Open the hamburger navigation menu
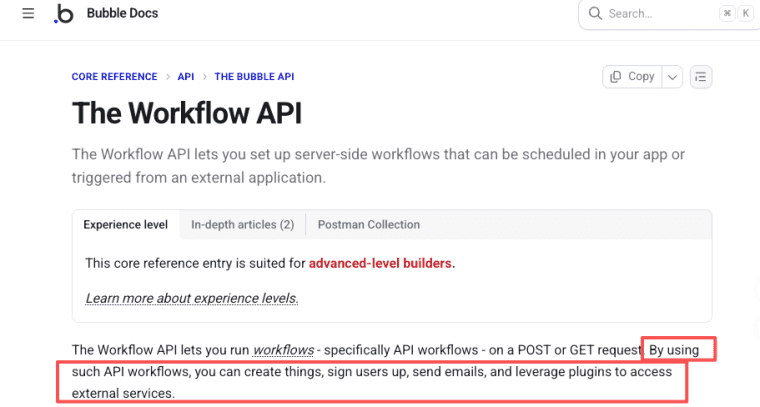The image size is (760, 407). point(28,13)
